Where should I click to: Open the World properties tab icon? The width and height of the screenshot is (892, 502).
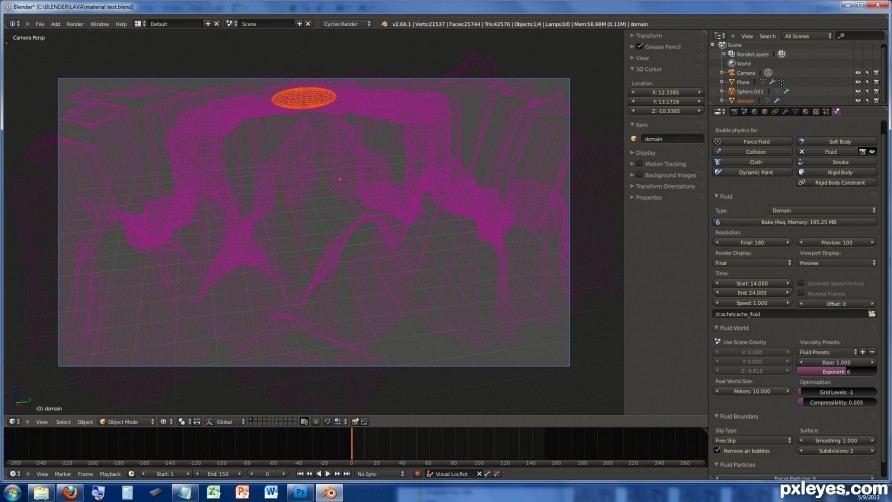[754, 112]
